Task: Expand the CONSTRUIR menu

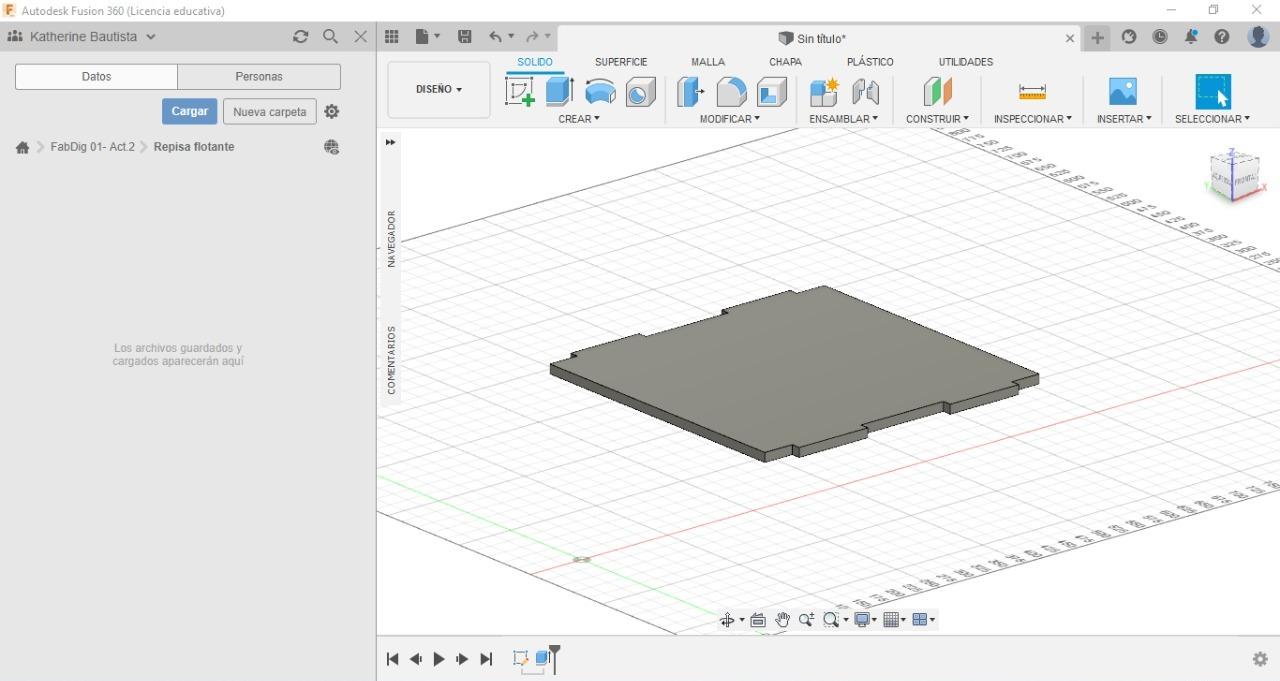Action: 937,118
